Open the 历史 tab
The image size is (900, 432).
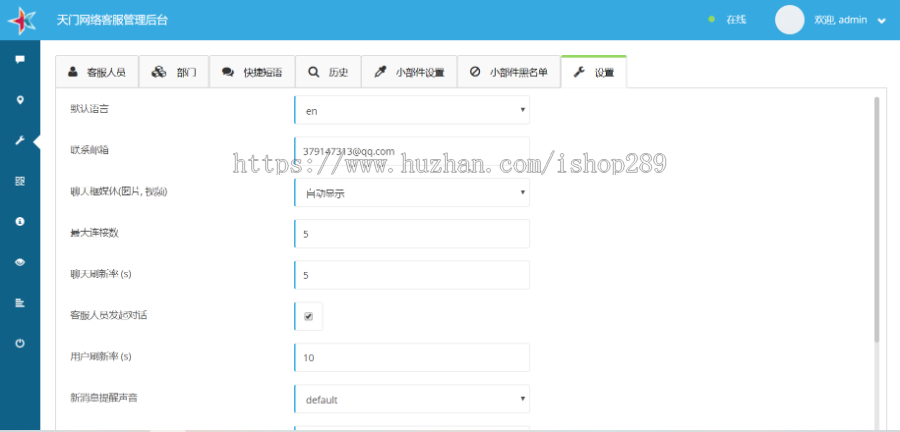tap(328, 72)
